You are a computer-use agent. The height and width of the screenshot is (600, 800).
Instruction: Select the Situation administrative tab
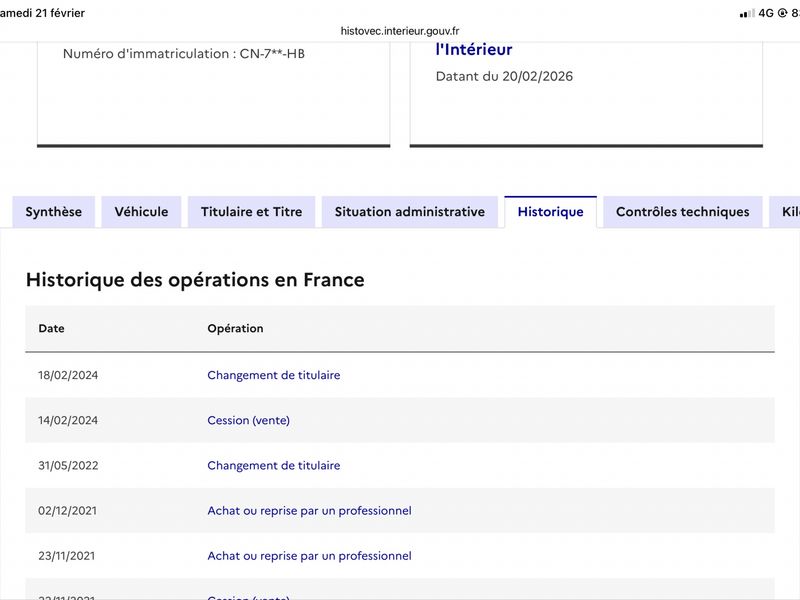coord(410,212)
